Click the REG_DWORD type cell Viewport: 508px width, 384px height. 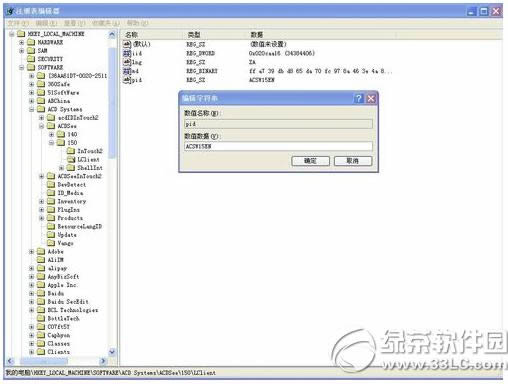[200, 53]
